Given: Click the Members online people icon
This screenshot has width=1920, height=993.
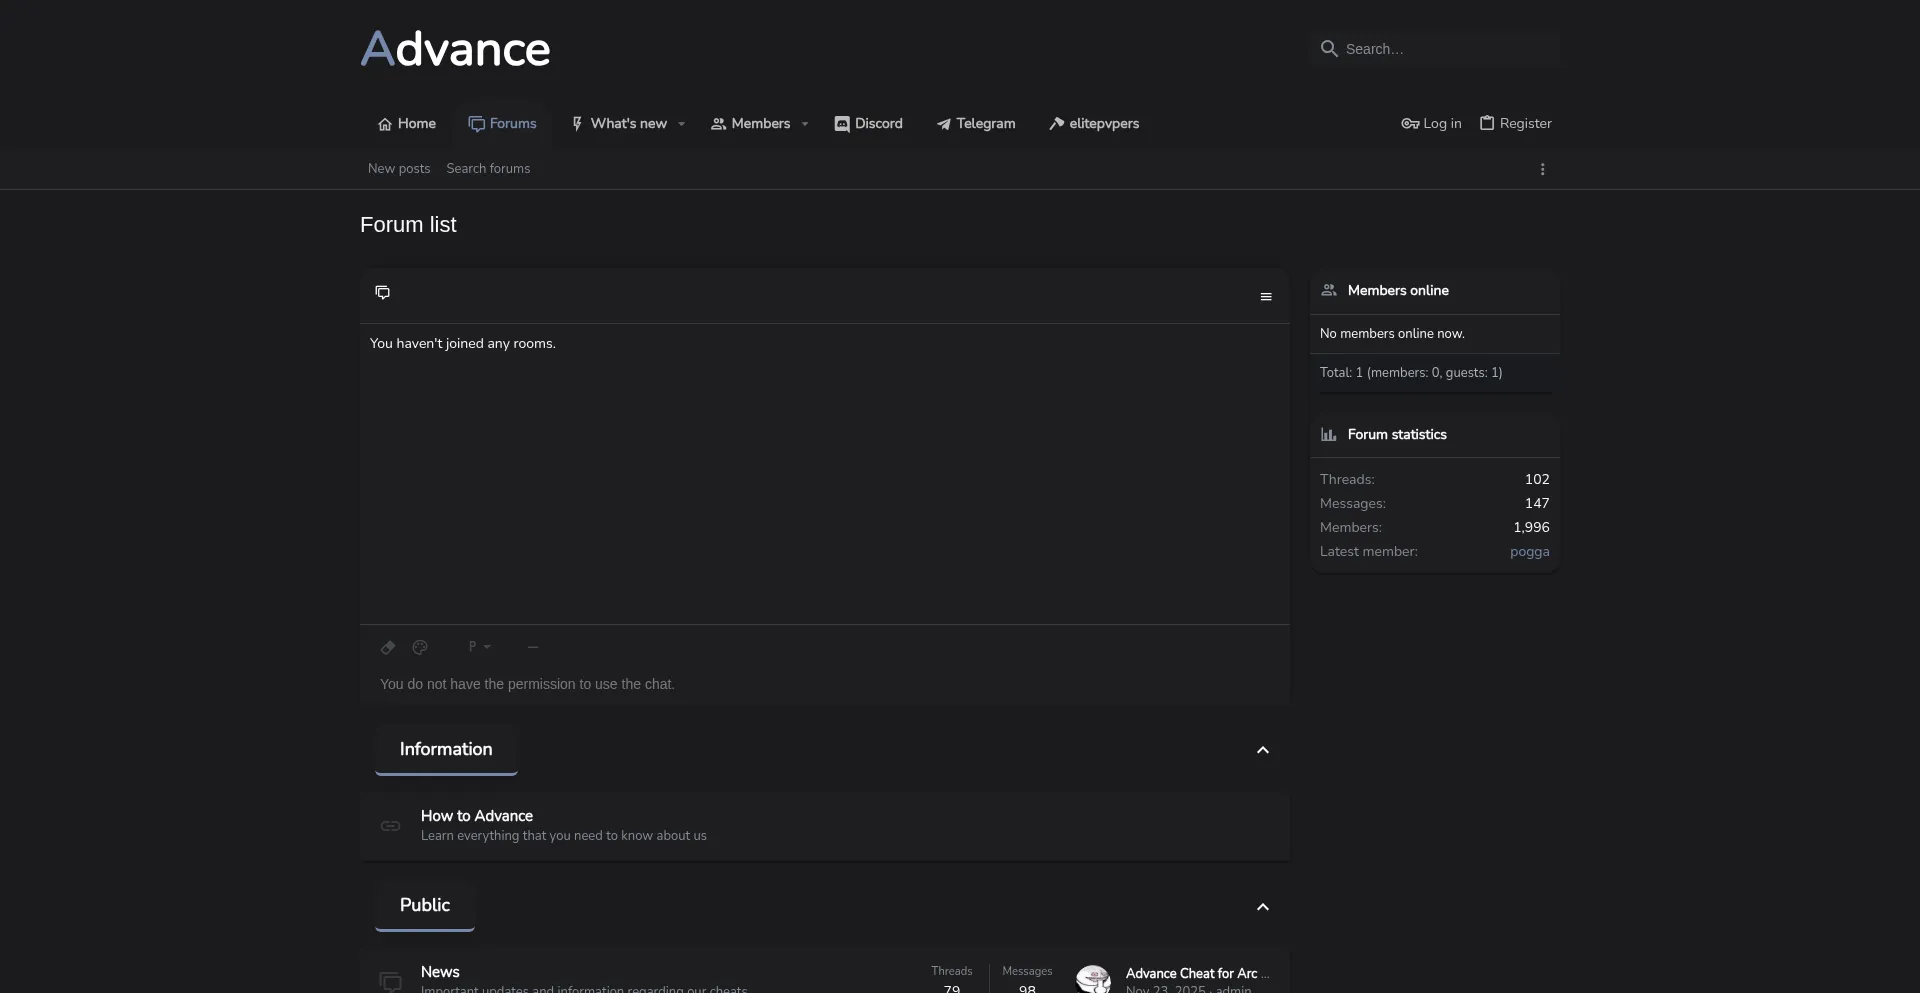Looking at the screenshot, I should click(x=1329, y=290).
